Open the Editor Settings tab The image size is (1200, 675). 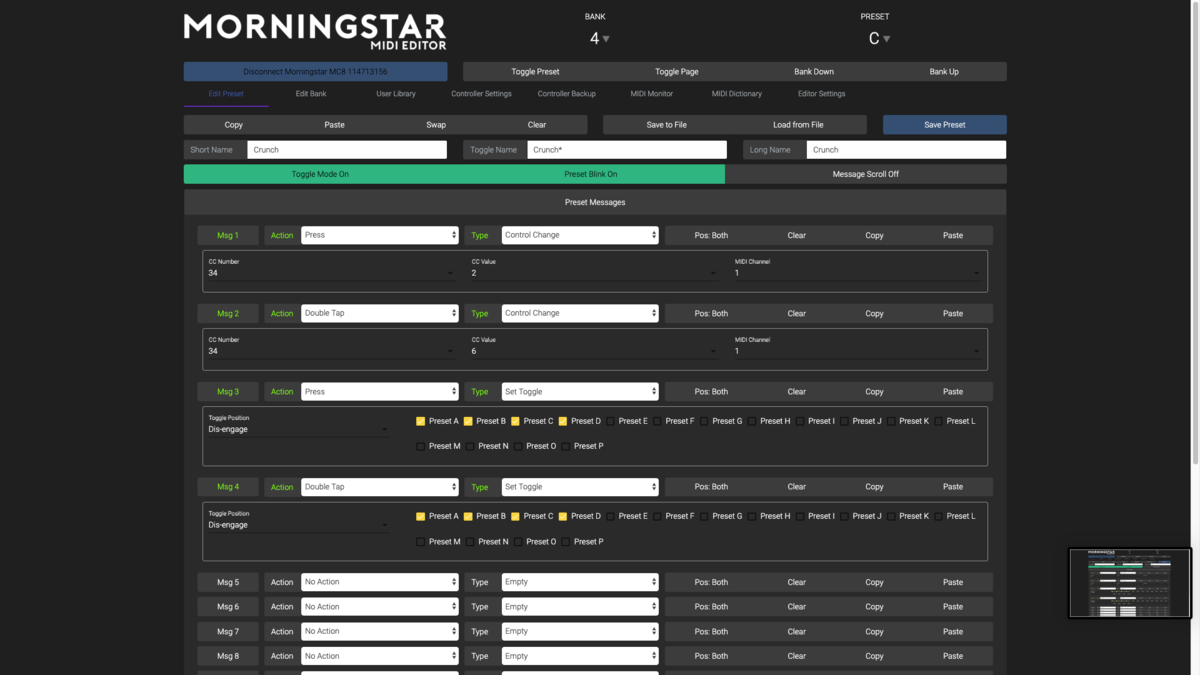coord(821,94)
